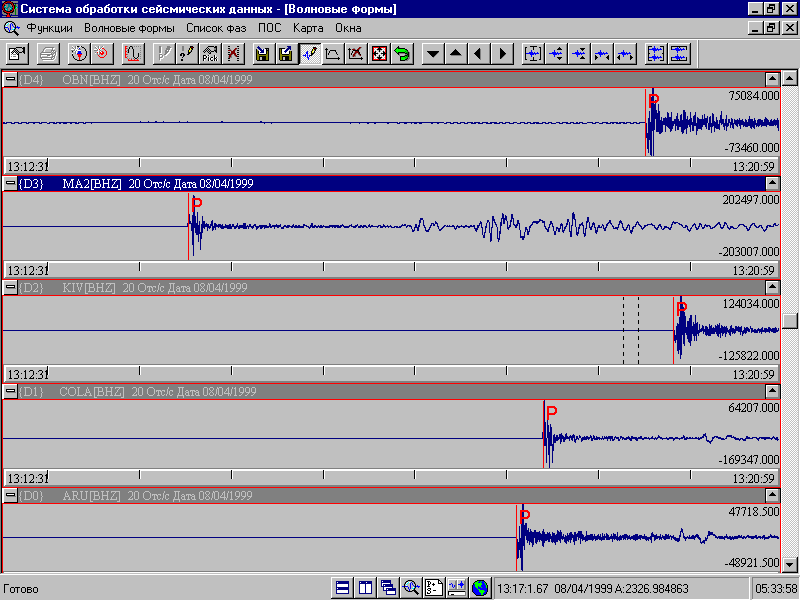
Task: Click the tile horizontally icon in status bar
Action: 342,588
